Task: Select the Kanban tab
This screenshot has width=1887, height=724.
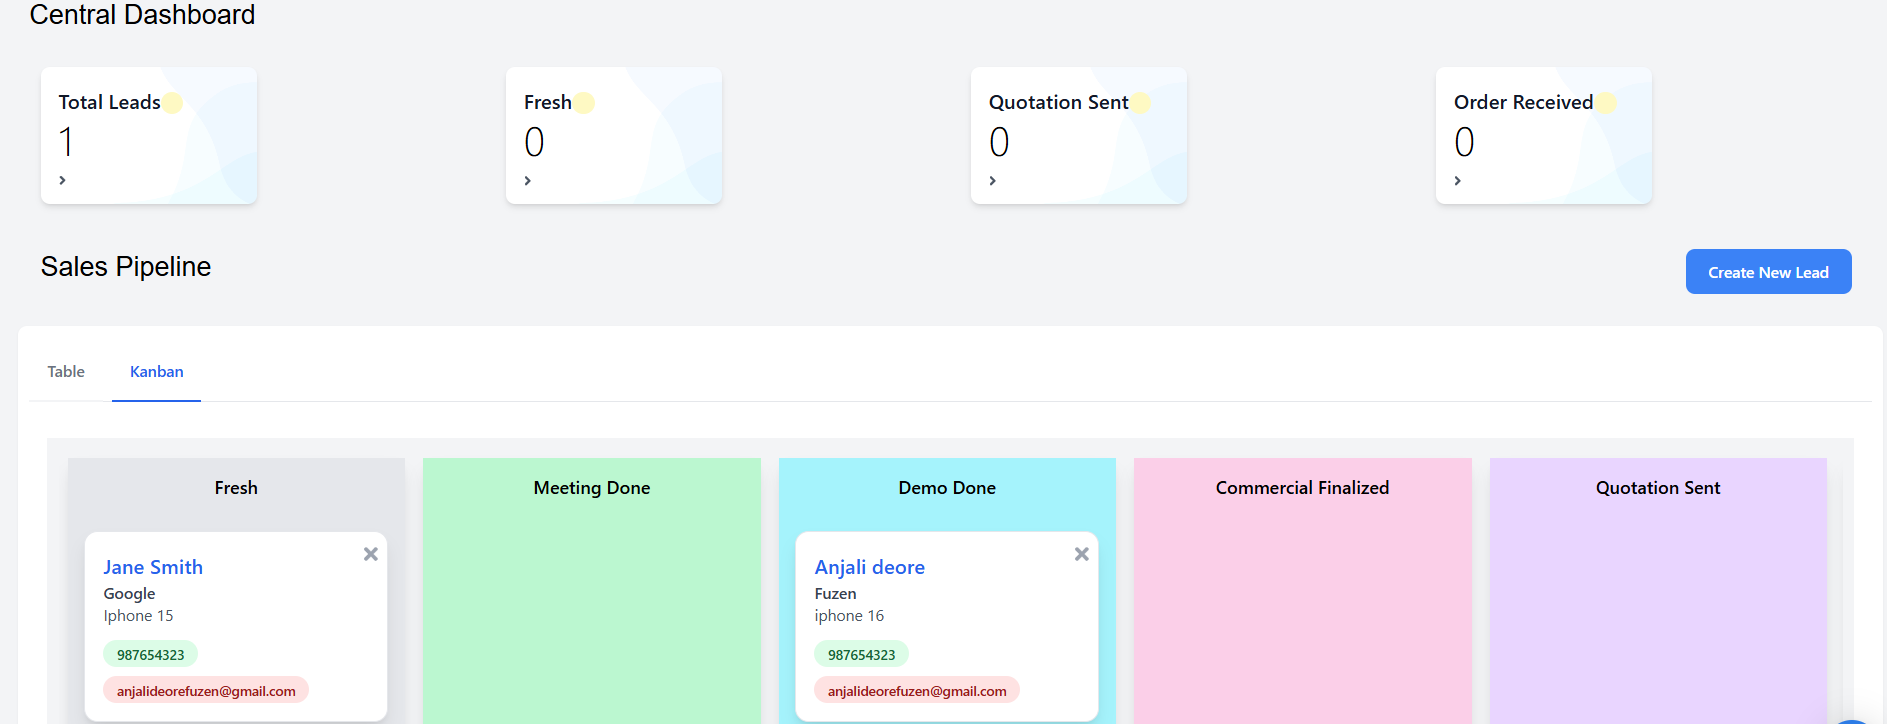Action: [x=157, y=372]
